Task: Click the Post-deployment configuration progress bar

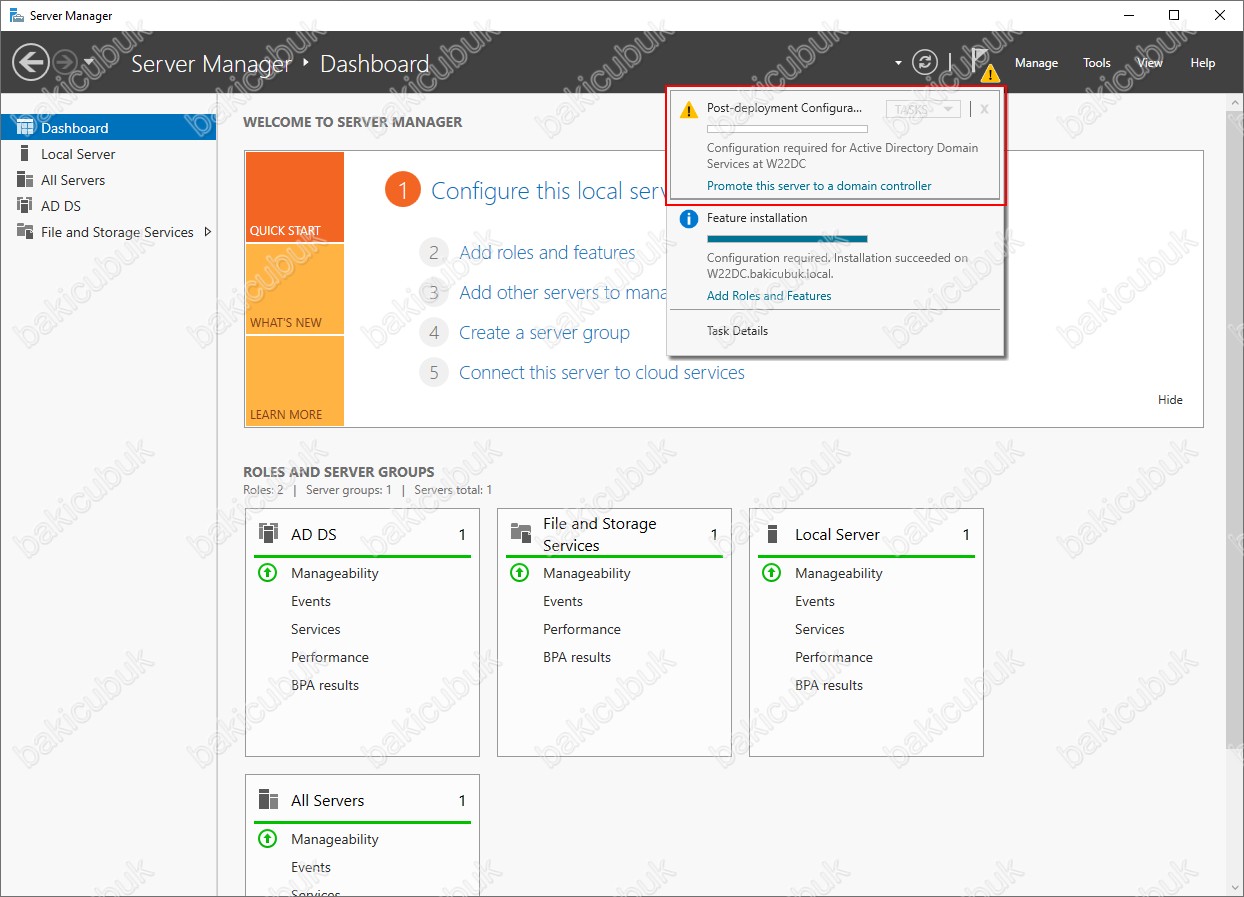Action: click(x=787, y=129)
